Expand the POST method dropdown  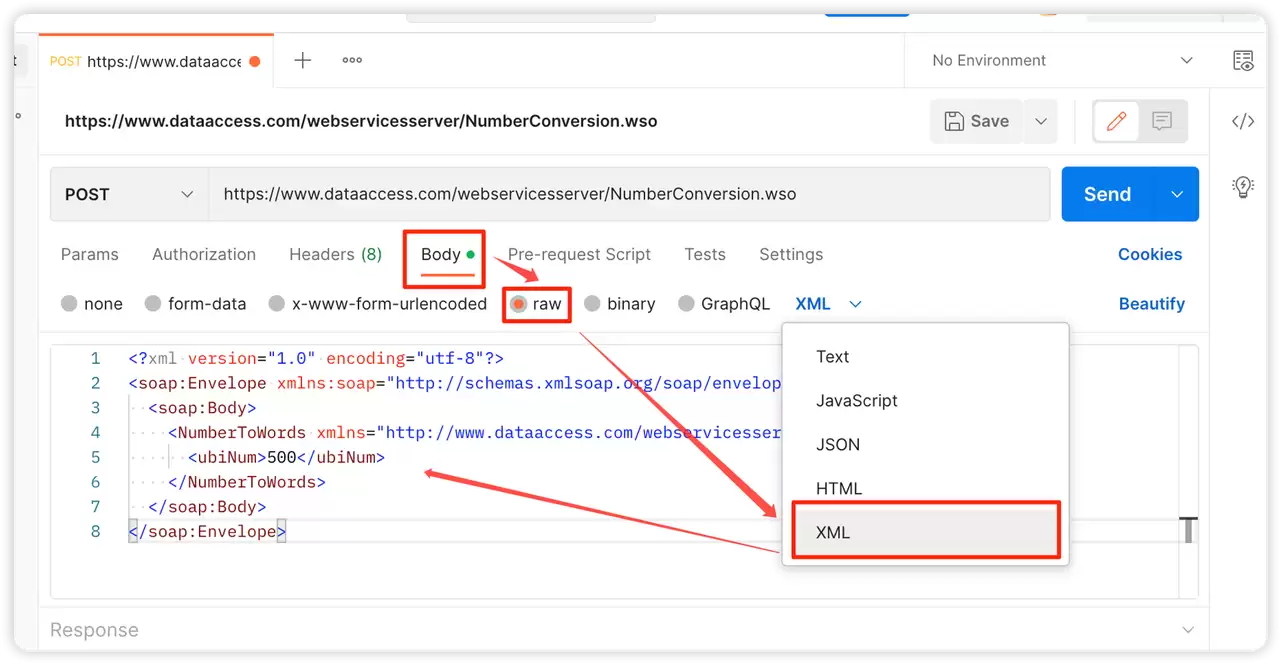(x=129, y=194)
